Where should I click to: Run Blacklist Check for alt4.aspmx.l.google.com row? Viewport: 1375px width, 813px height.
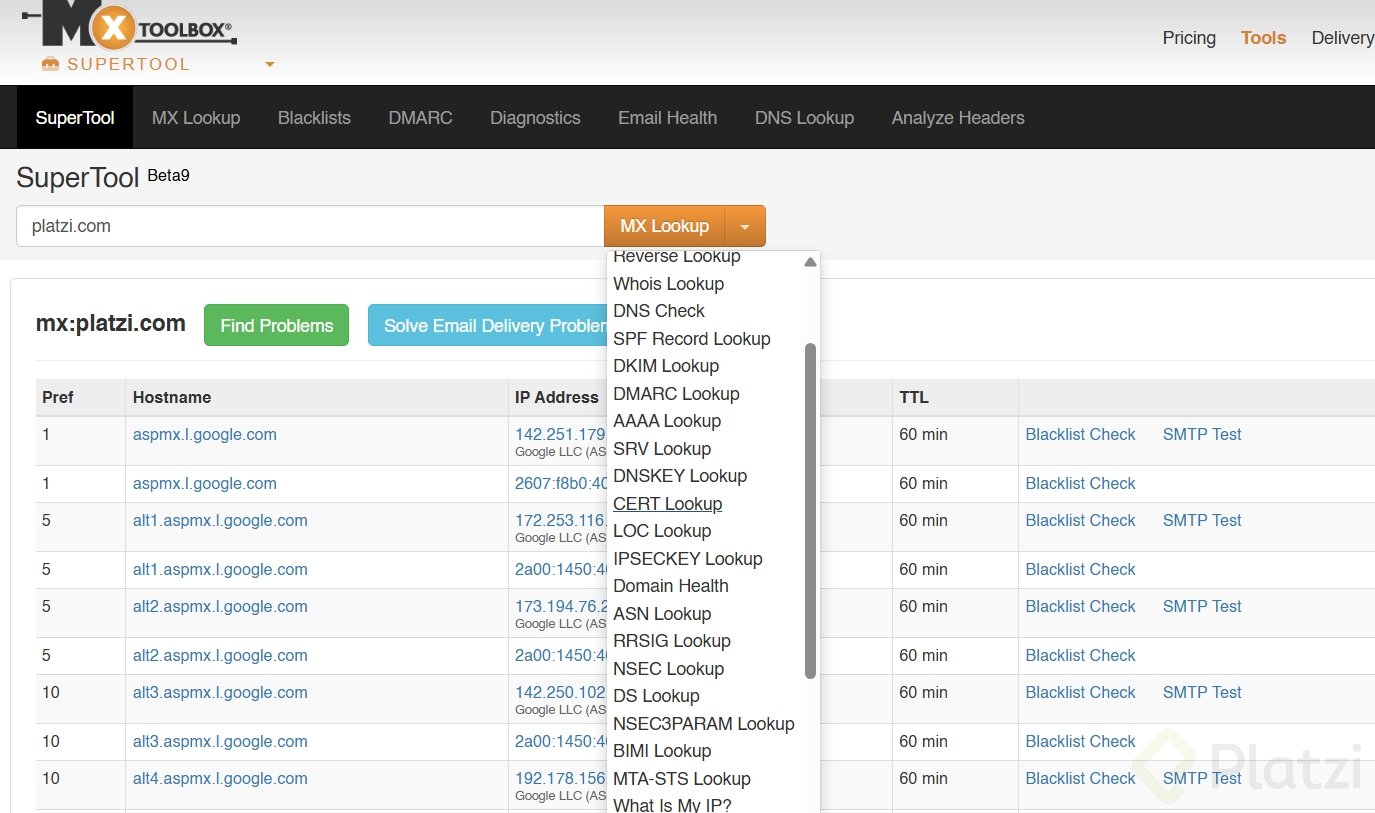point(1080,779)
